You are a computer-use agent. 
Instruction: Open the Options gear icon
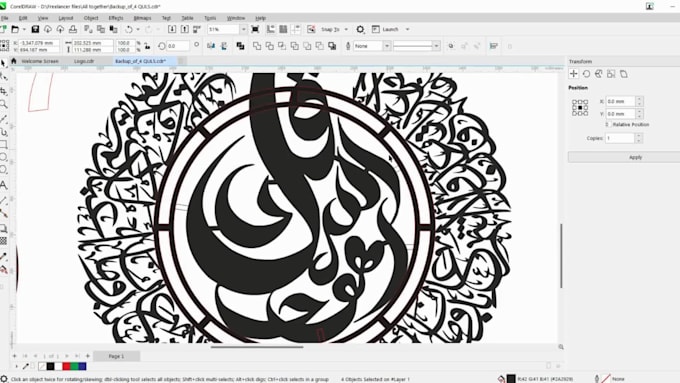point(360,29)
